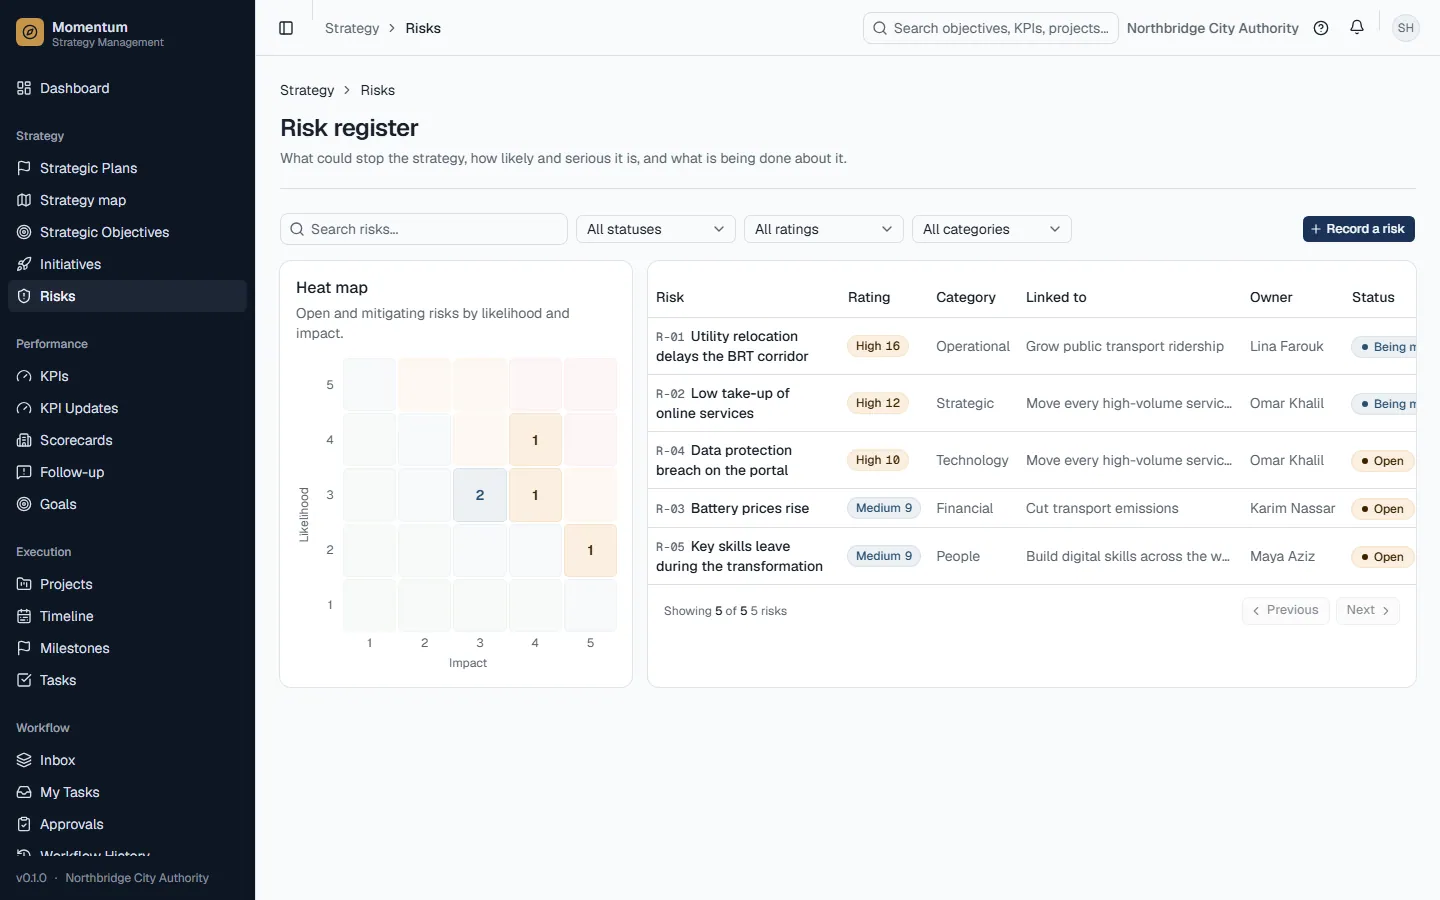Toggle the sidebar collapse icon
The image size is (1440, 900).
pos(286,28)
